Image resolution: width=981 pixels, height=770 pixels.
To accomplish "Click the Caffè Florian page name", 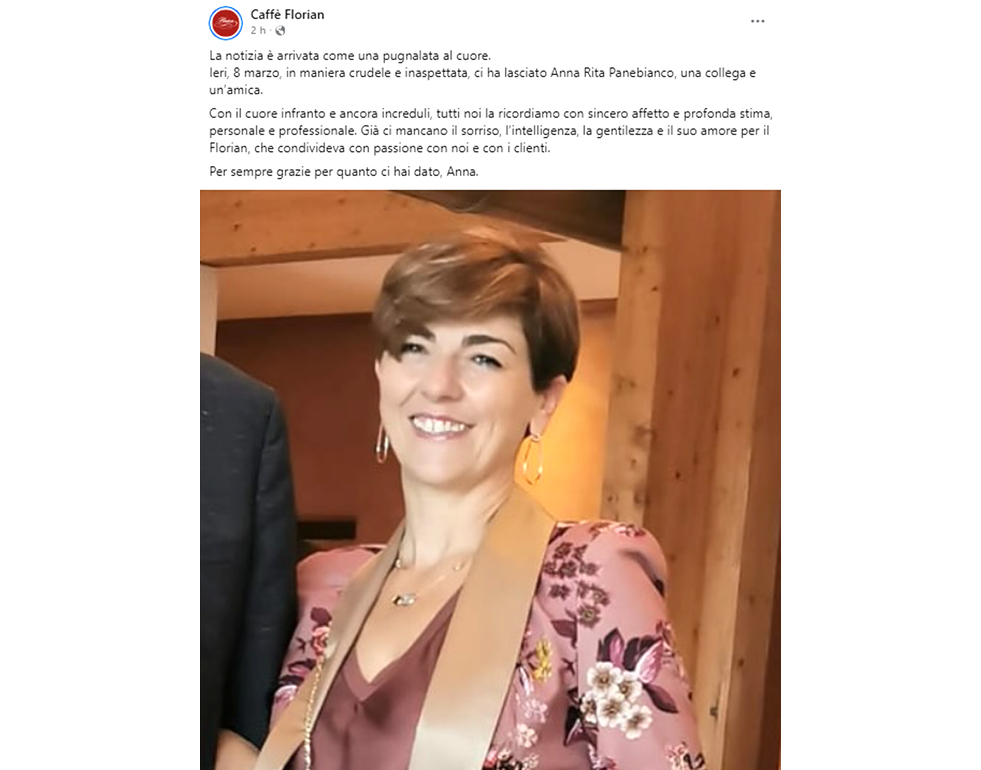I will click(287, 14).
